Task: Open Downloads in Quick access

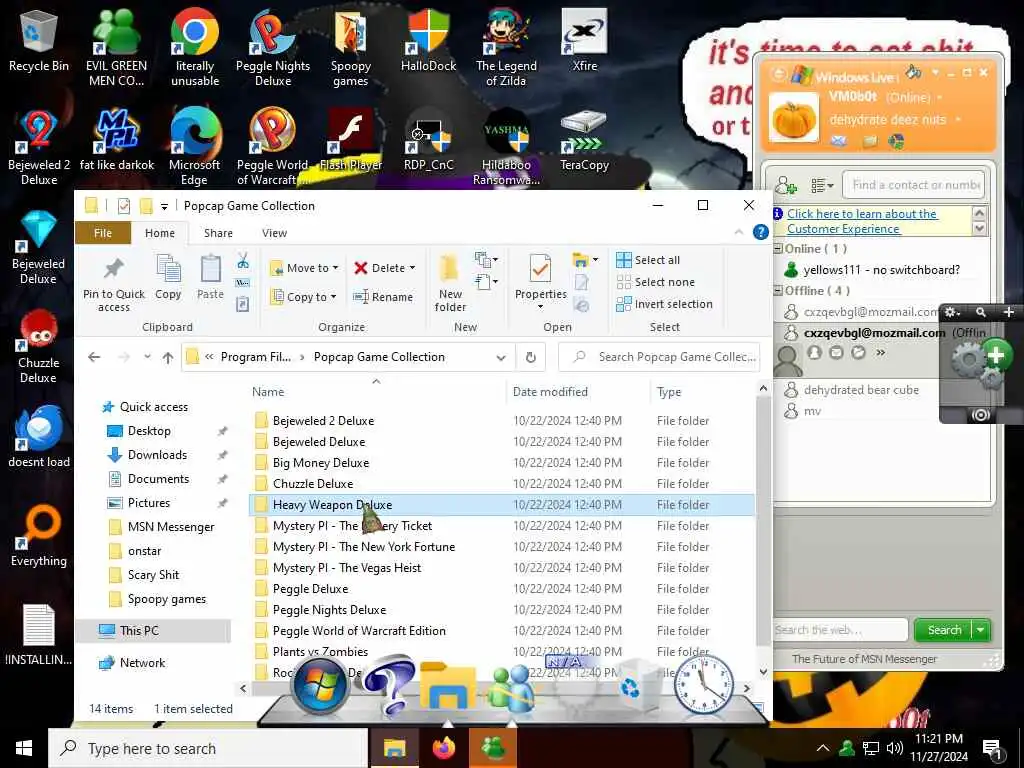Action: tap(157, 455)
